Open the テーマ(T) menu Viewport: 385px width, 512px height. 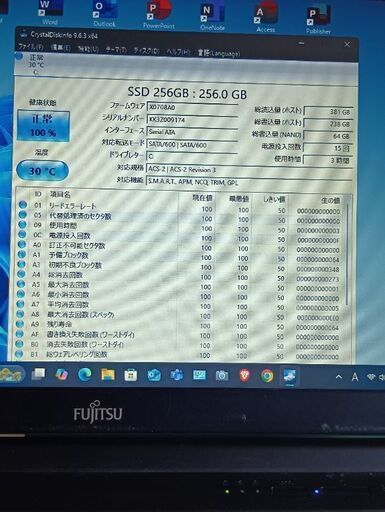pyautogui.click(x=116, y=50)
